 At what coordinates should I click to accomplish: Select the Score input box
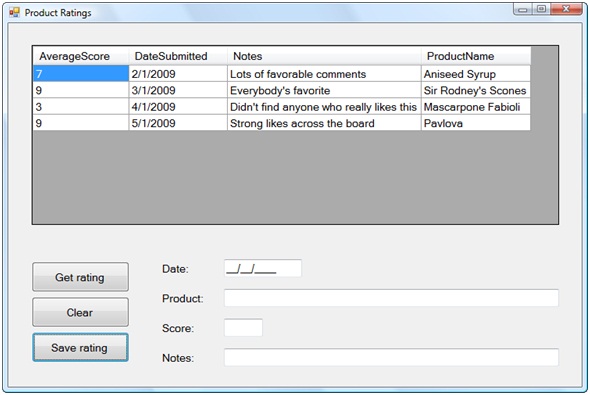point(243,328)
